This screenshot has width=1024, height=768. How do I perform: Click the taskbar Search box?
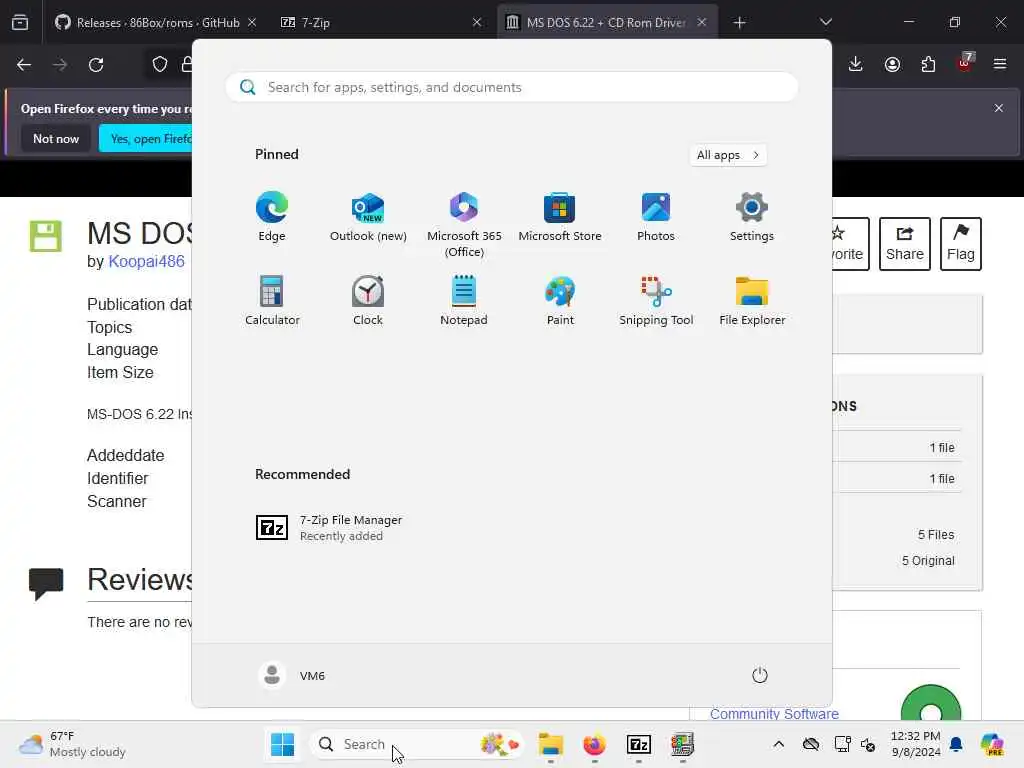click(418, 744)
